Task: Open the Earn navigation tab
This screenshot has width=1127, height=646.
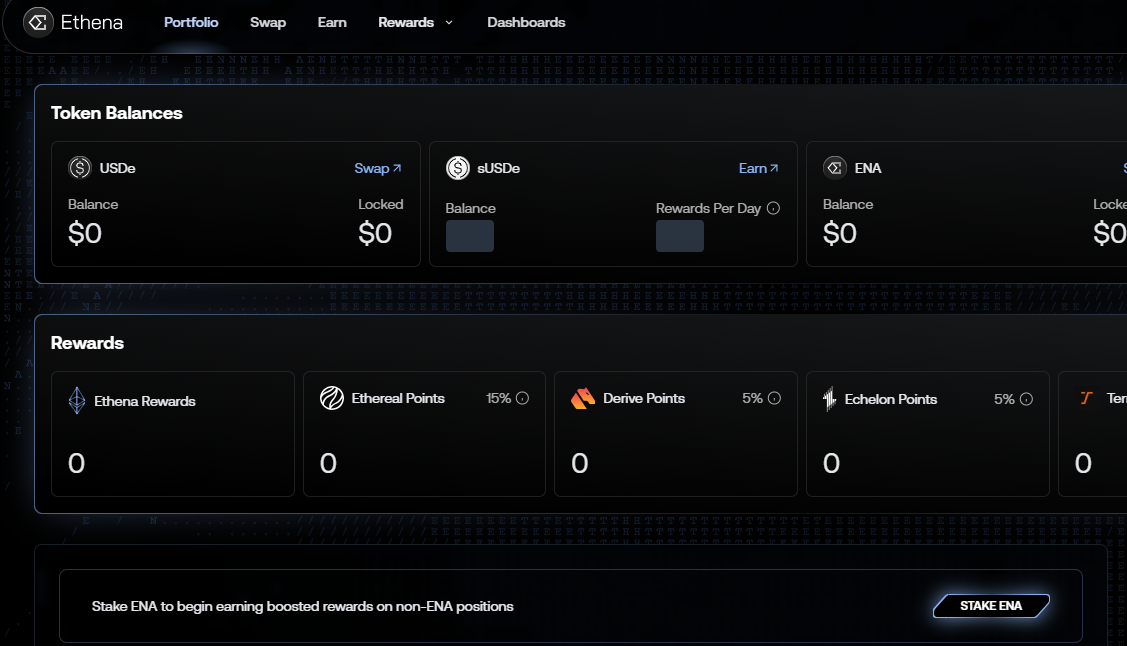Action: (332, 22)
